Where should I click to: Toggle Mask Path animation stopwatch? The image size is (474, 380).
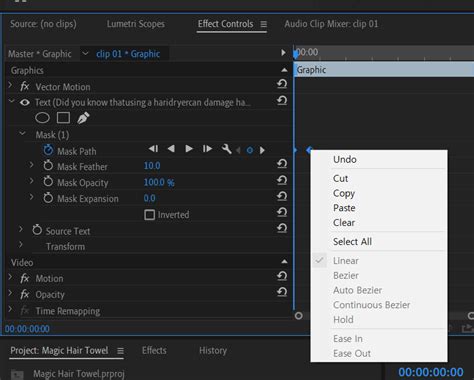(48, 150)
